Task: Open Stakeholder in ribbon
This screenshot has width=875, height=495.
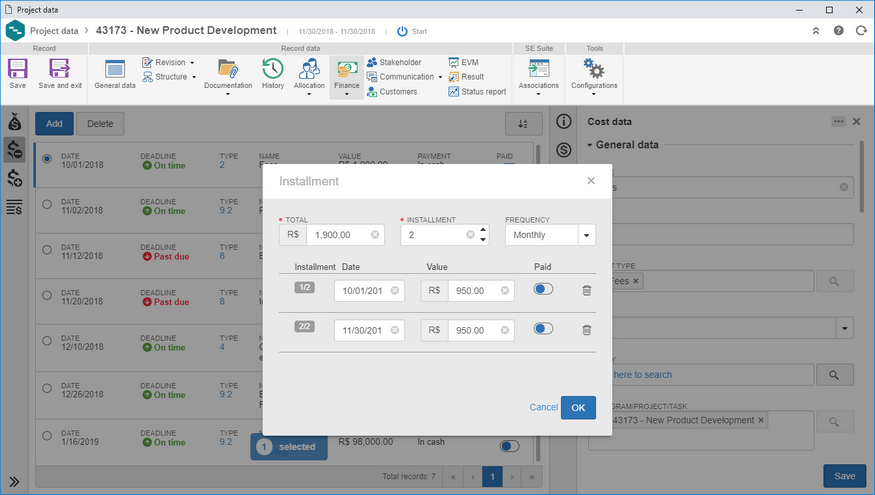Action: pyautogui.click(x=394, y=63)
